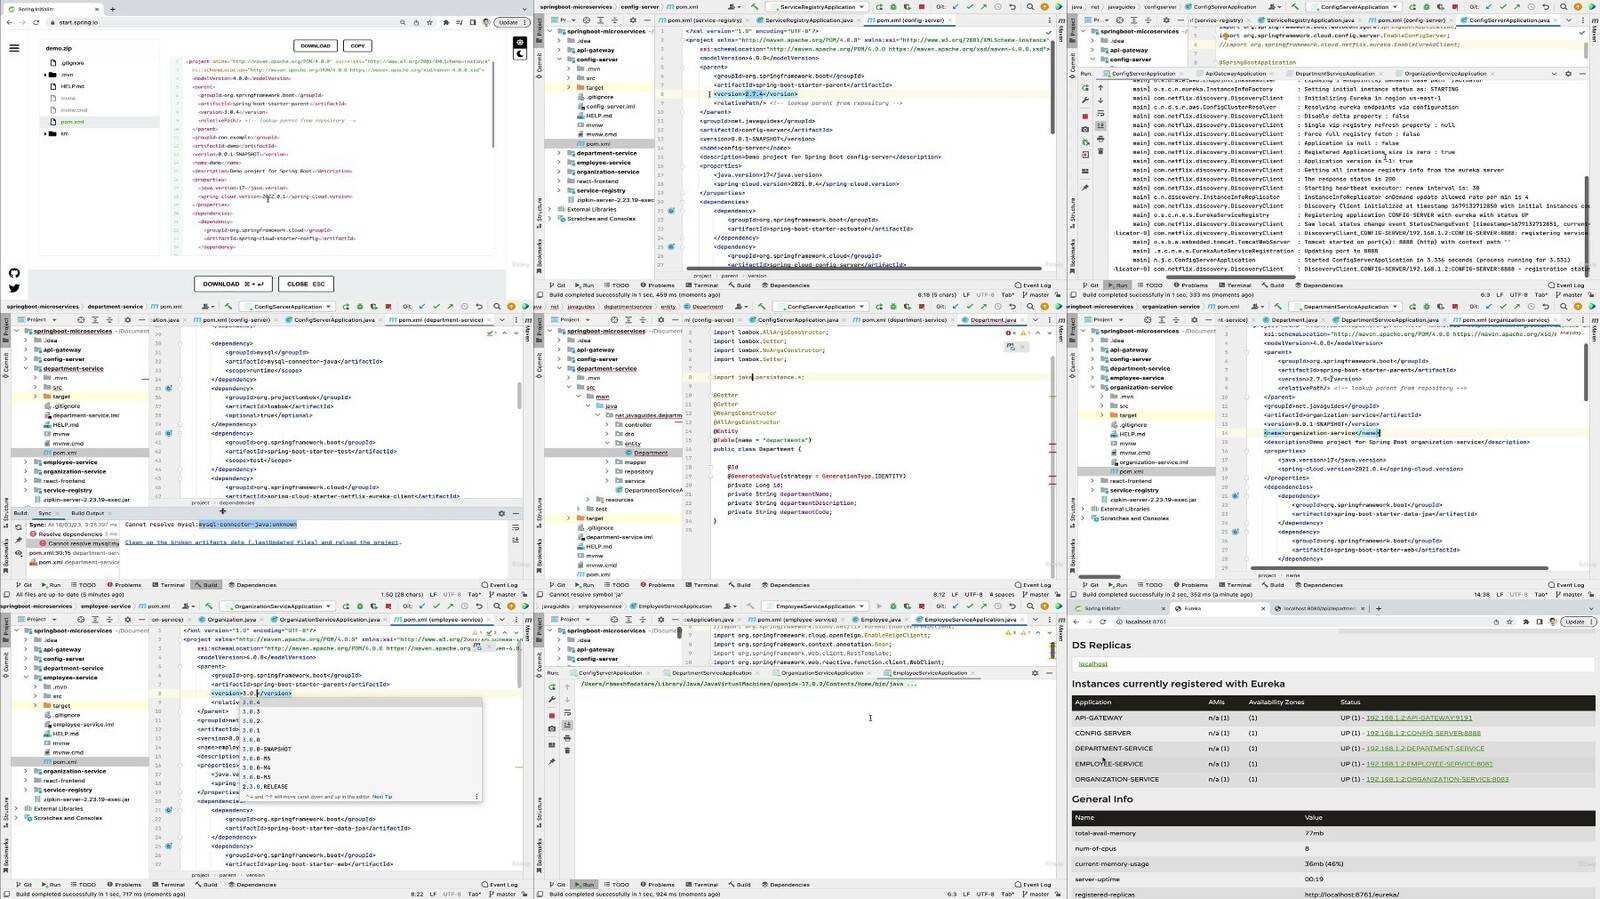Expand the src folder in the demo.zip file list
Image resolution: width=1600 pixels, height=899 pixels.
47,133
